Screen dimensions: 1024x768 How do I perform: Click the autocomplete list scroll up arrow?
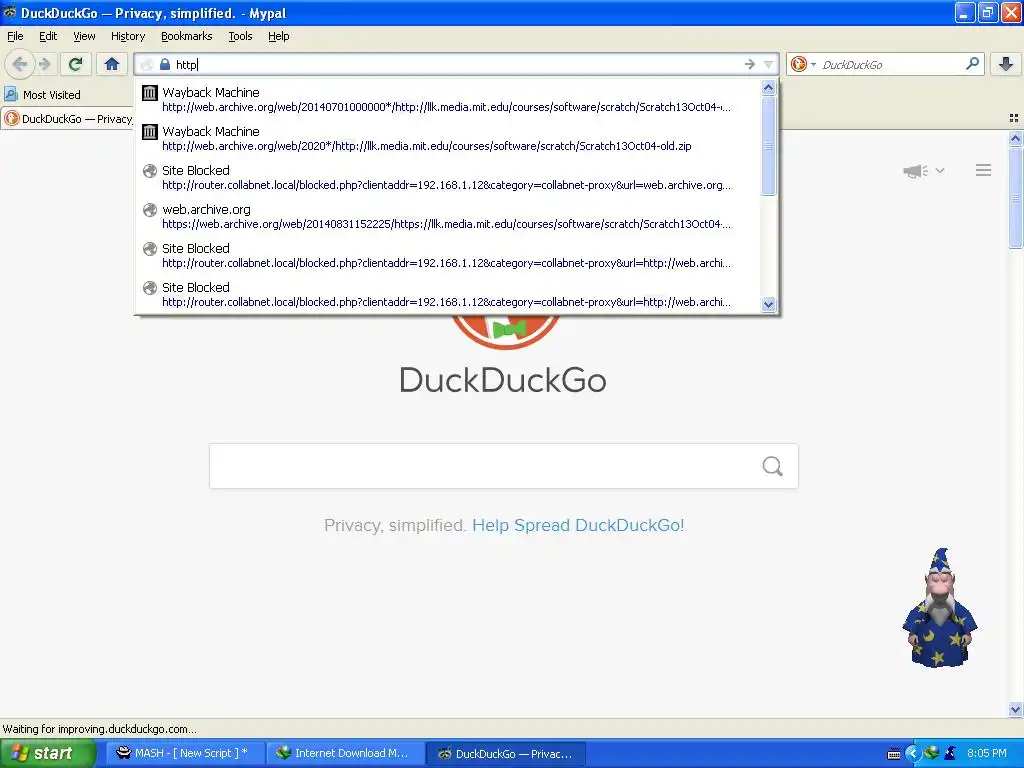pos(769,88)
